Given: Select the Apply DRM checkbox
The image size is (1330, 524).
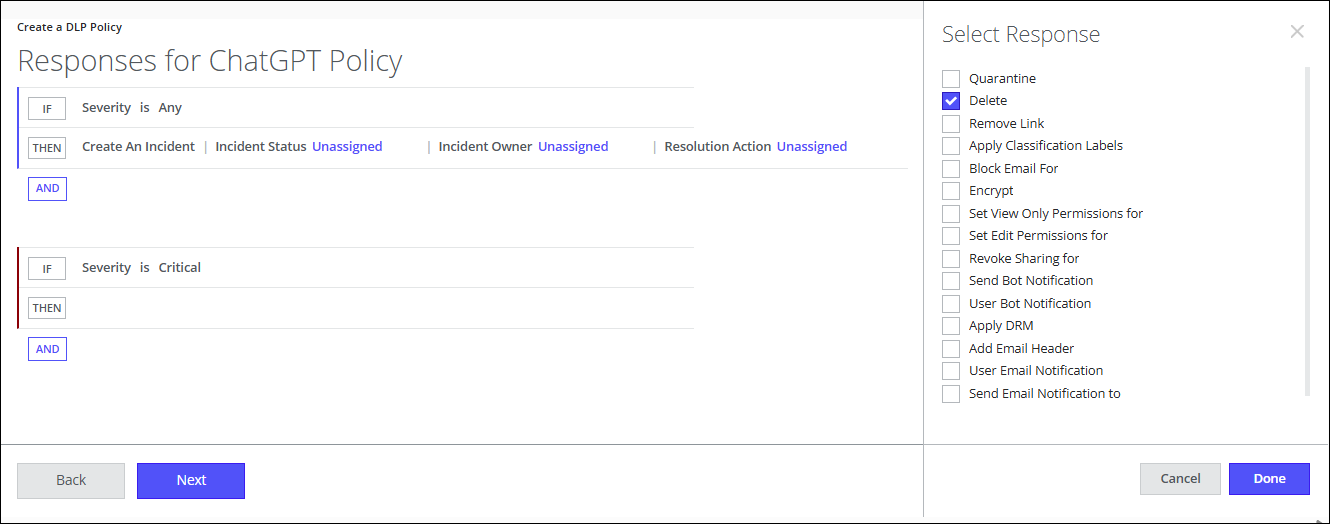Looking at the screenshot, I should click(x=951, y=326).
